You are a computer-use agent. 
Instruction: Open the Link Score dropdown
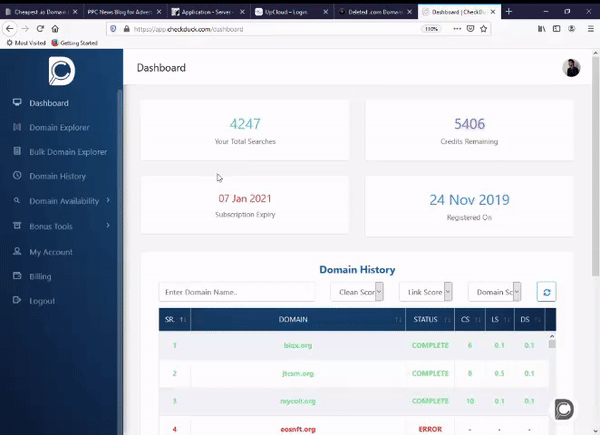coord(426,292)
